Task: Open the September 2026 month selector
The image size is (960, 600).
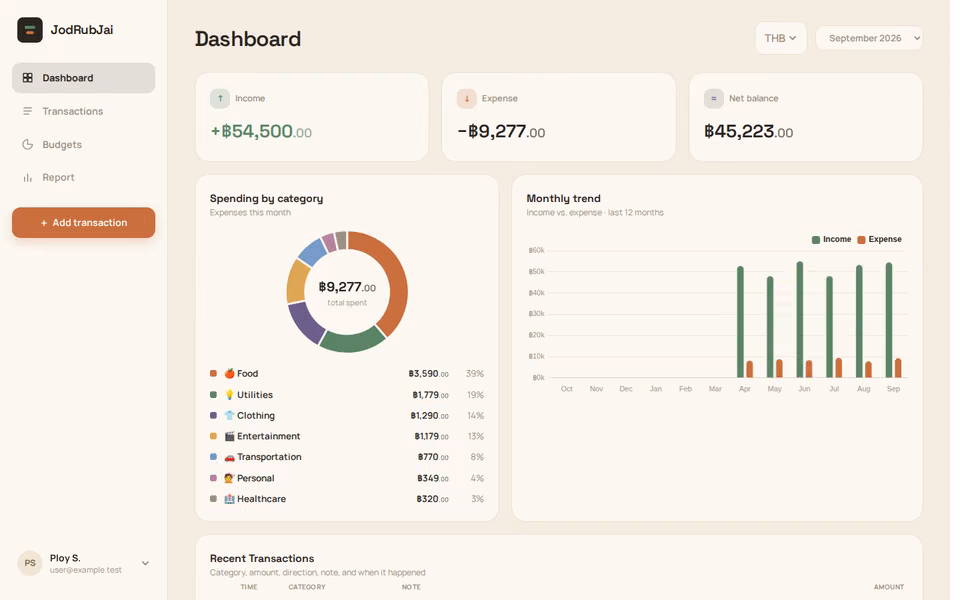Action: pyautogui.click(x=869, y=38)
